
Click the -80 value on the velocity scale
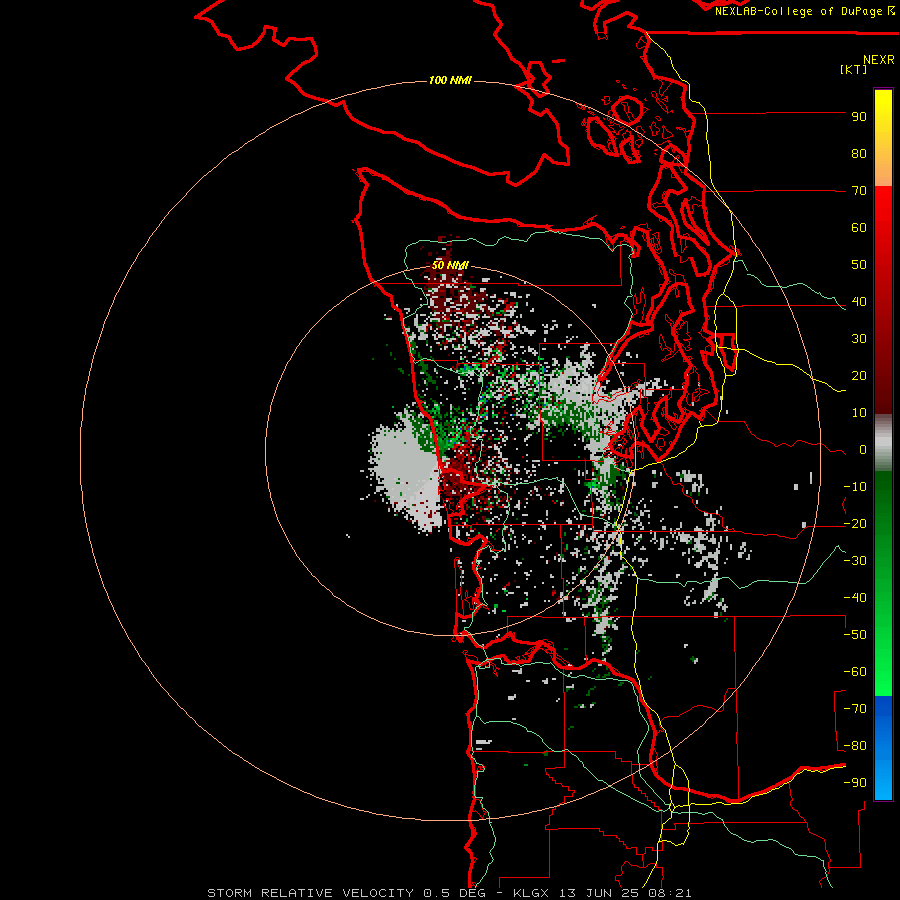(855, 746)
